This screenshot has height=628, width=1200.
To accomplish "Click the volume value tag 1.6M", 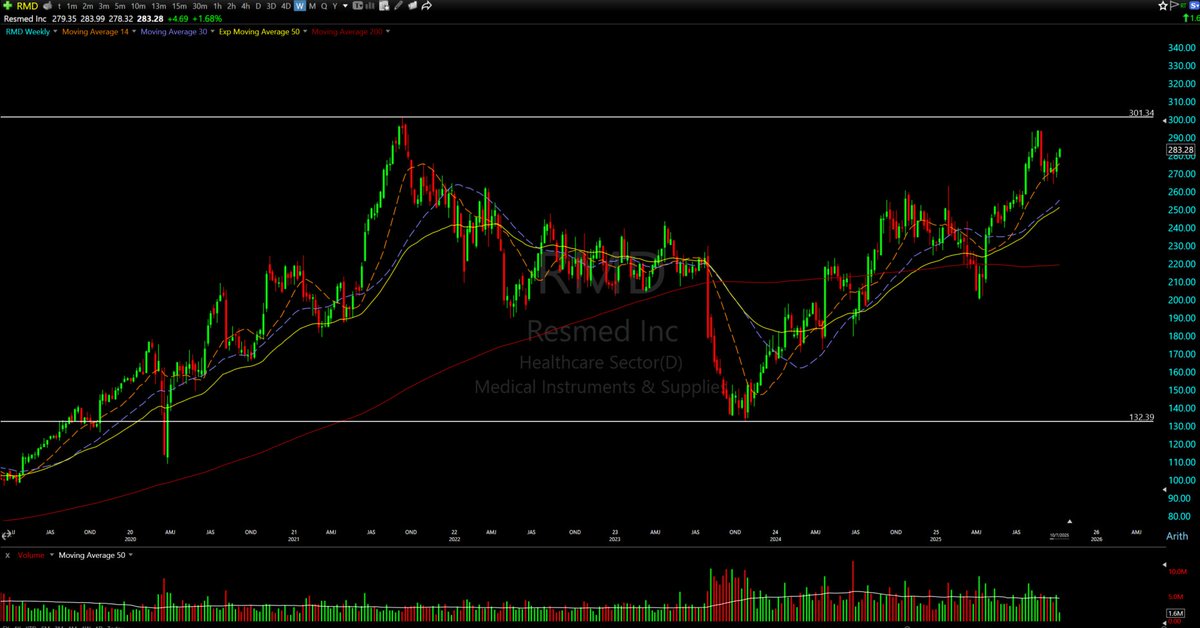I will 1177,611.
